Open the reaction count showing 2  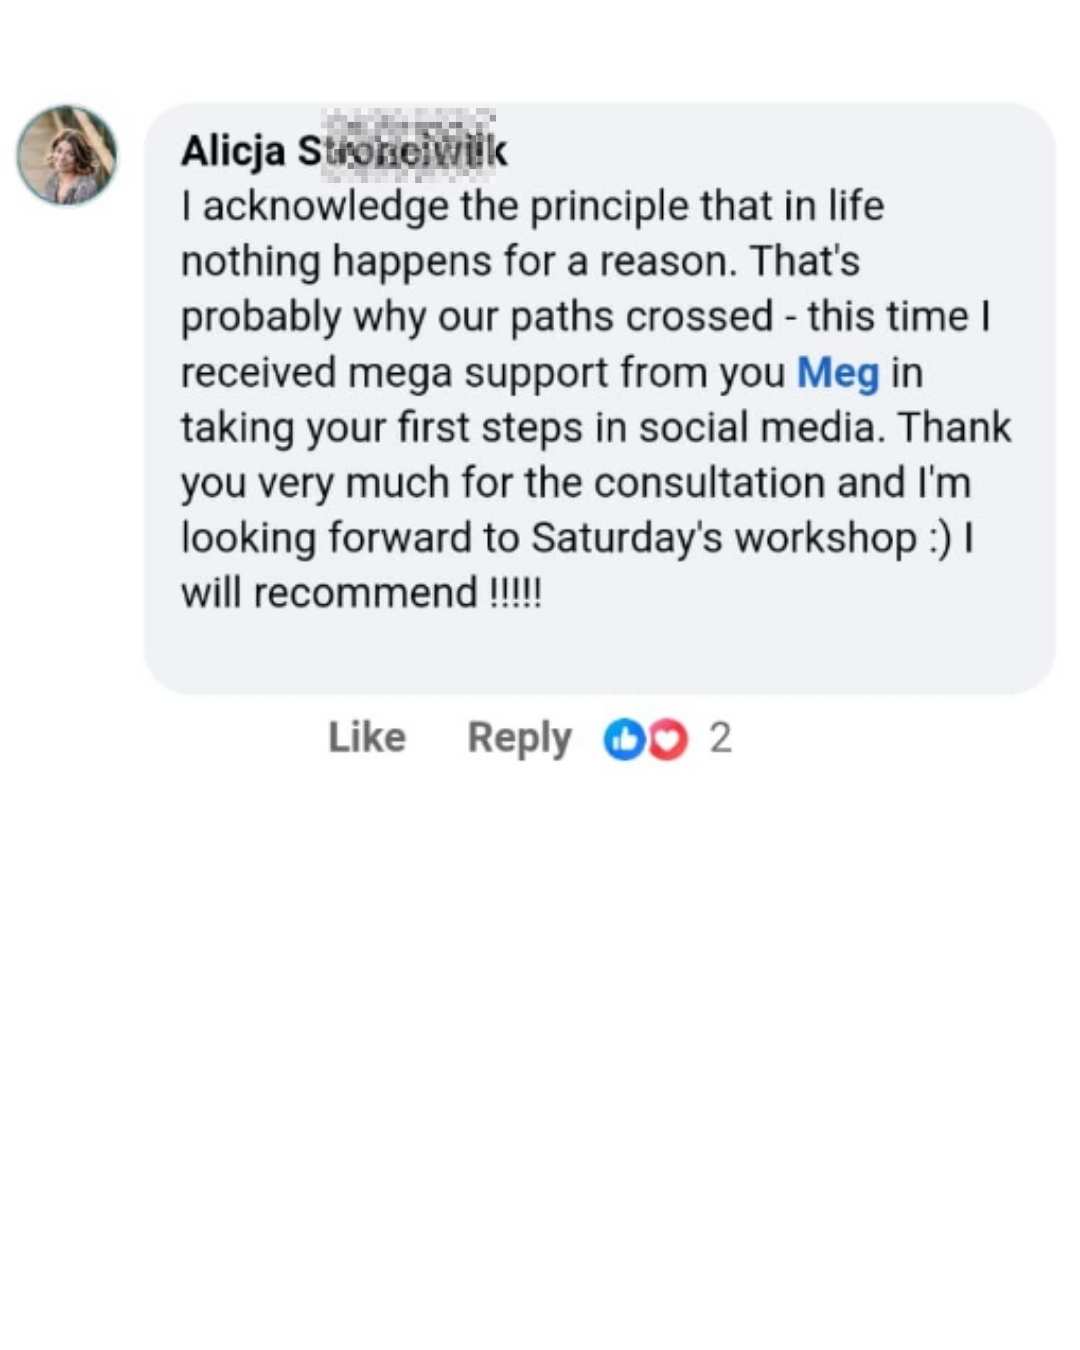720,738
